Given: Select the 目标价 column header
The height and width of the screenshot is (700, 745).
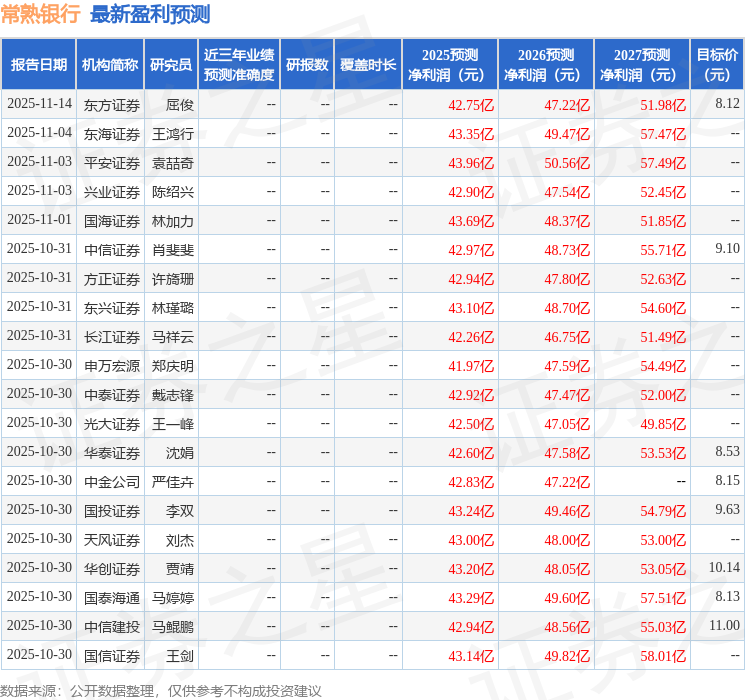Looking at the screenshot, I should [x=717, y=64].
